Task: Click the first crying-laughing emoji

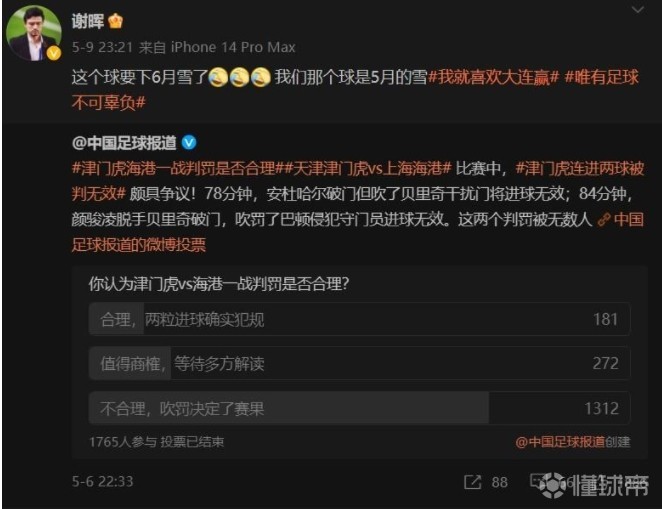Action: [x=219, y=77]
